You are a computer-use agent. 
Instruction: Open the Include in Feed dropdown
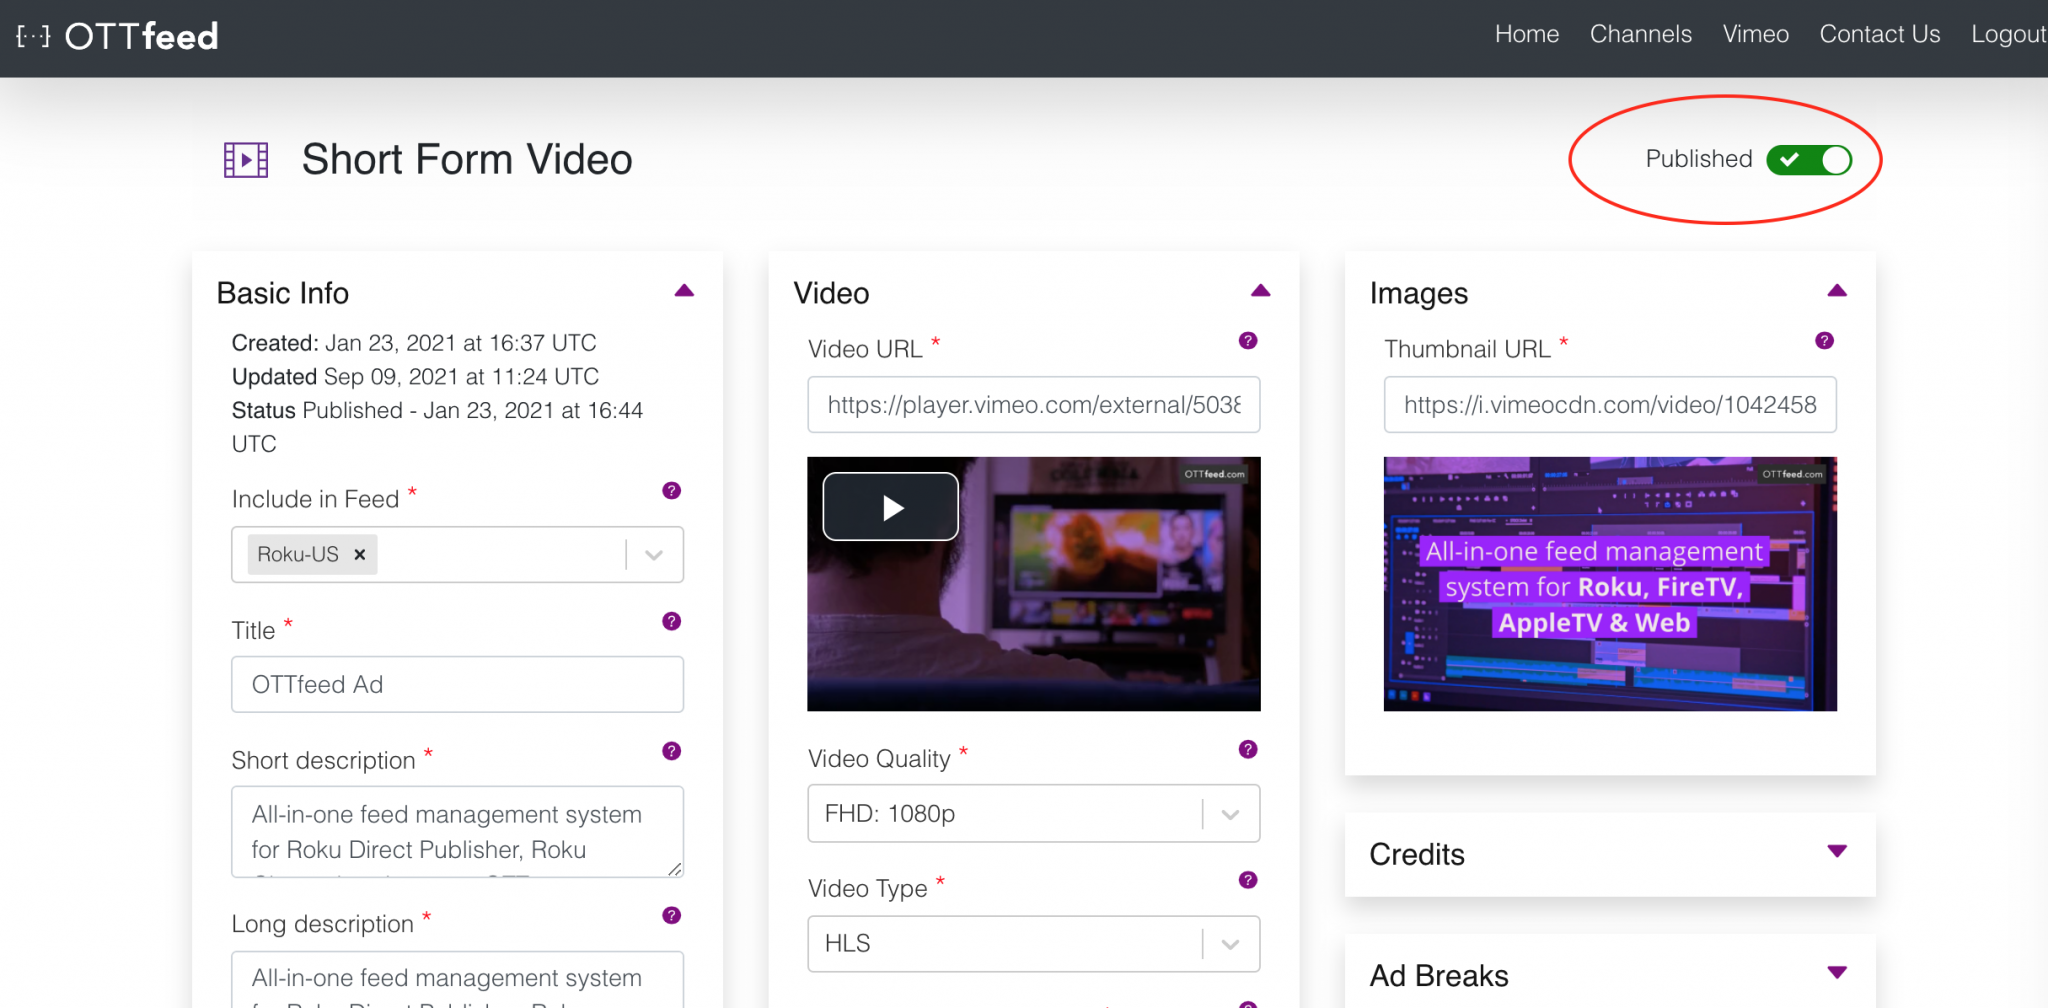[654, 555]
